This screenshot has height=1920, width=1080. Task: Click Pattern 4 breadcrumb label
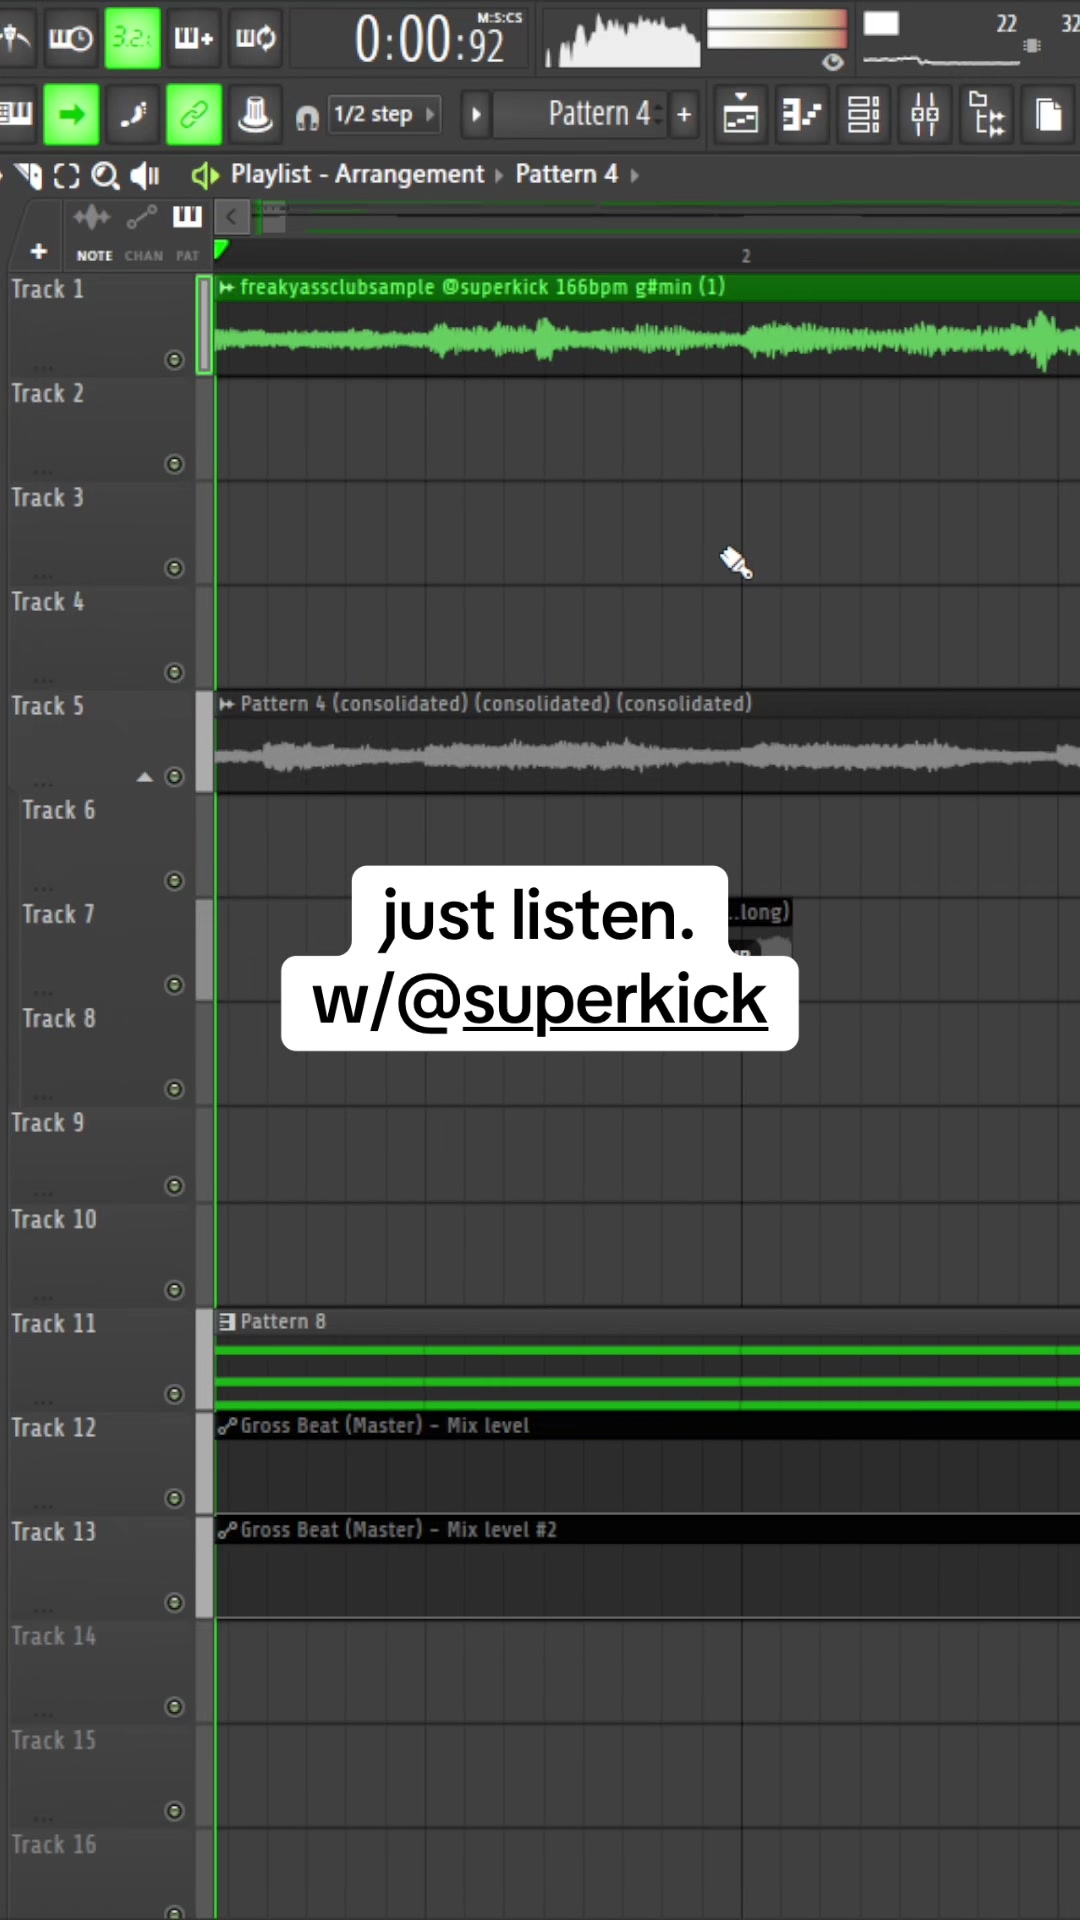(566, 174)
